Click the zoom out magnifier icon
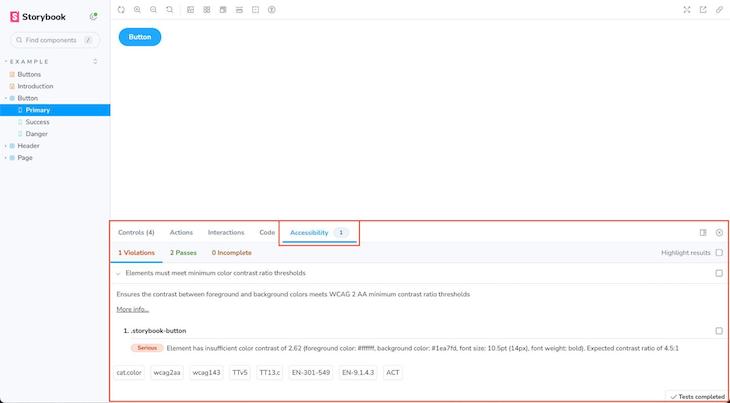The width and height of the screenshot is (730, 403). (x=153, y=9)
